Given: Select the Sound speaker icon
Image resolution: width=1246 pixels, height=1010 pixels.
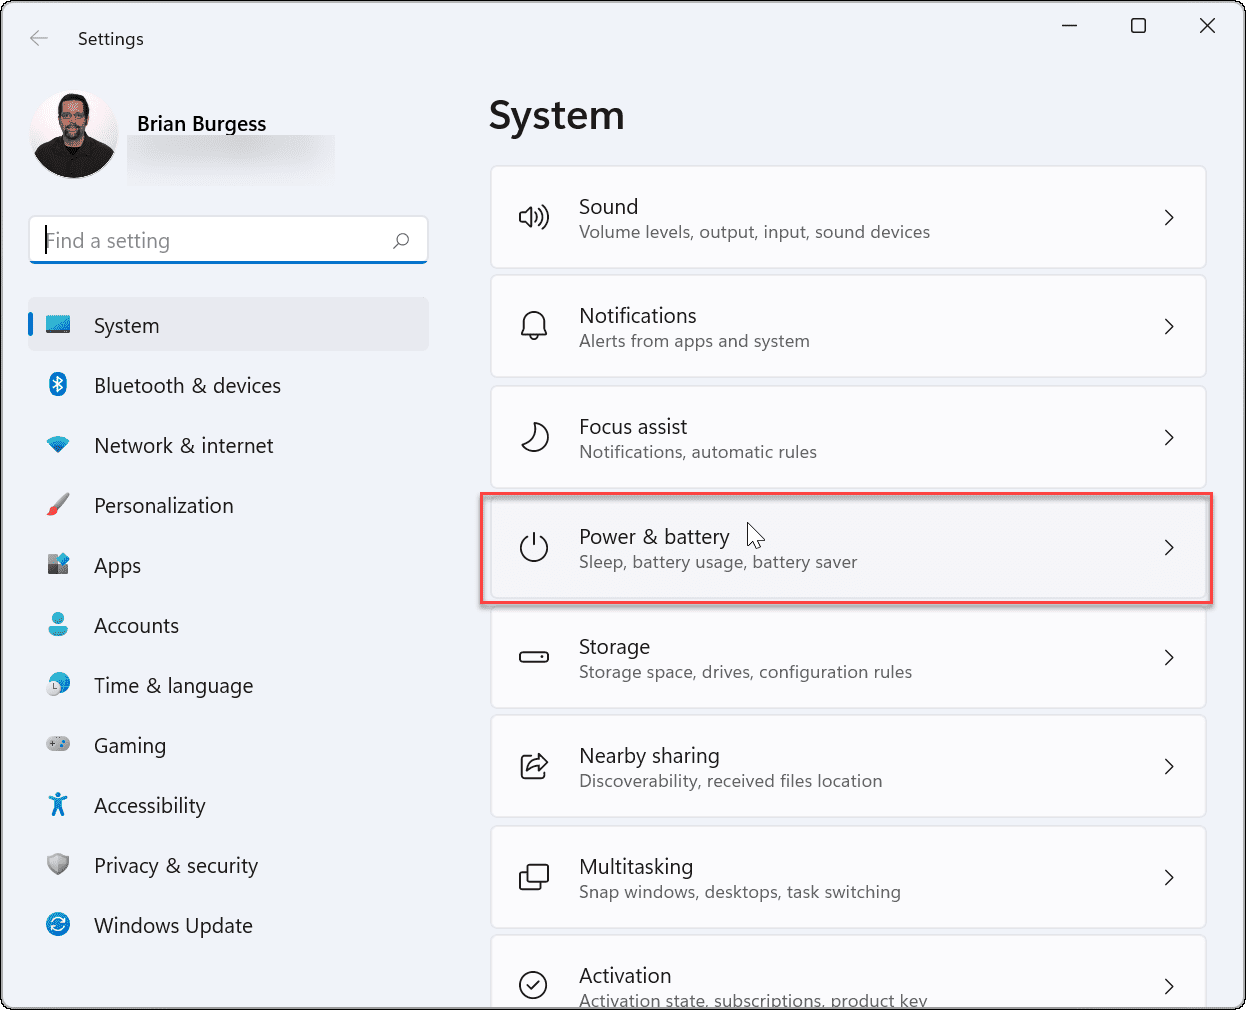Looking at the screenshot, I should [x=534, y=217].
